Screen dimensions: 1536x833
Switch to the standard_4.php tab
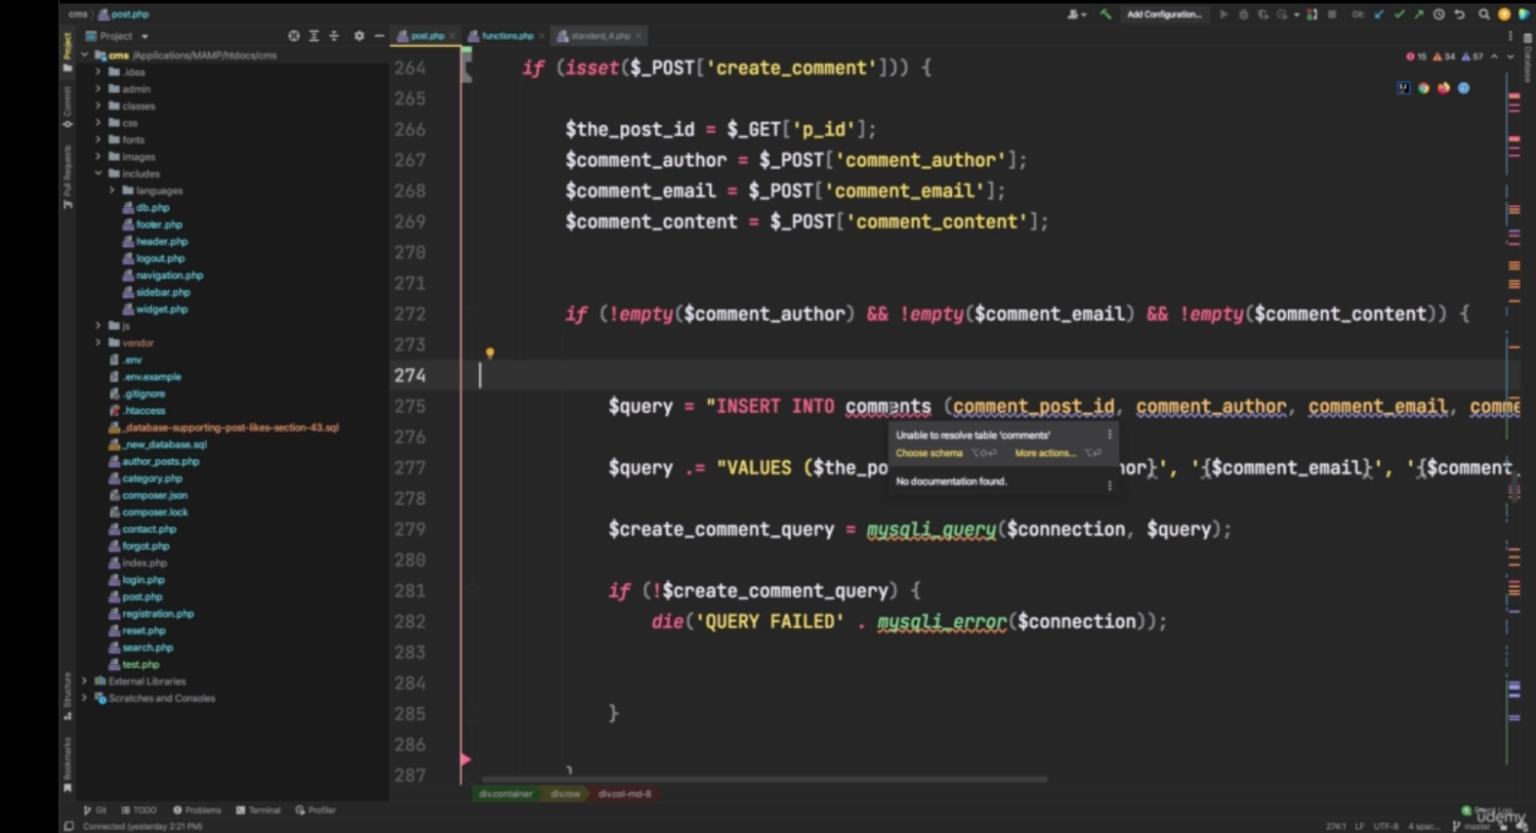tap(600, 36)
